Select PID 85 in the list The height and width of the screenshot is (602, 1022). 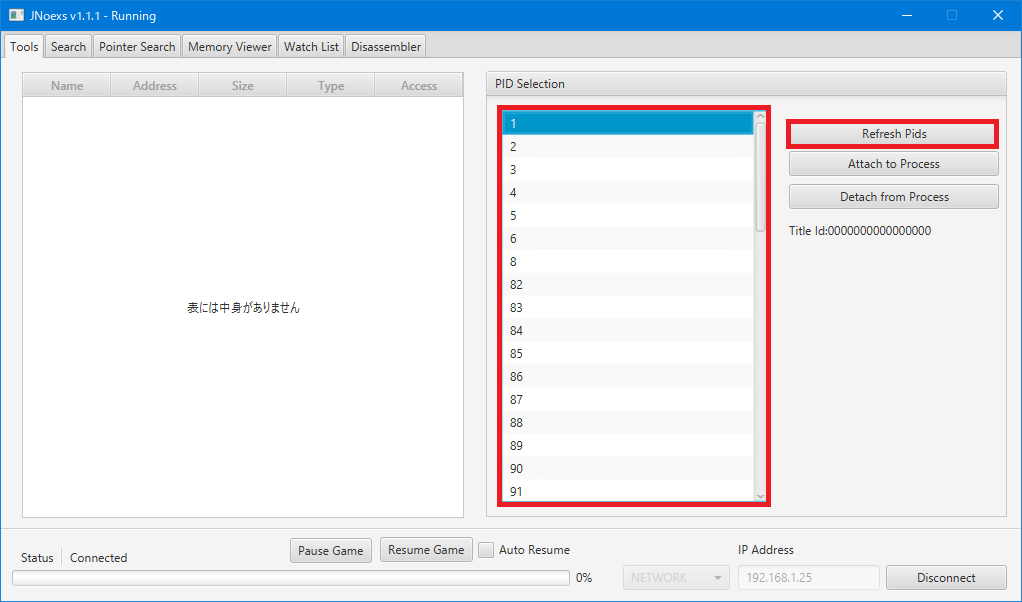pyautogui.click(x=628, y=354)
